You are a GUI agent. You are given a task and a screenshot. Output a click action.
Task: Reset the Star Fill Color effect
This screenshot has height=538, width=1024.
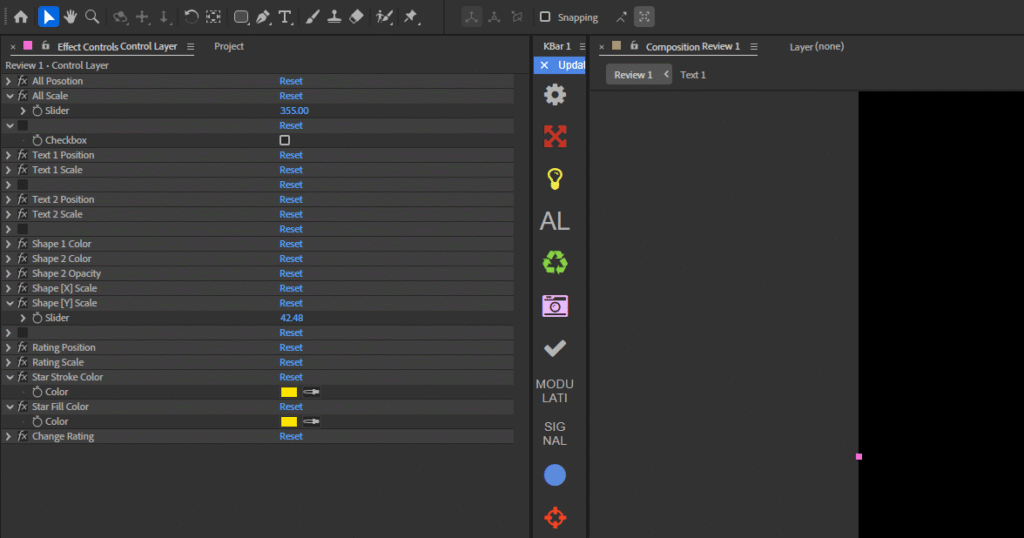click(x=291, y=407)
